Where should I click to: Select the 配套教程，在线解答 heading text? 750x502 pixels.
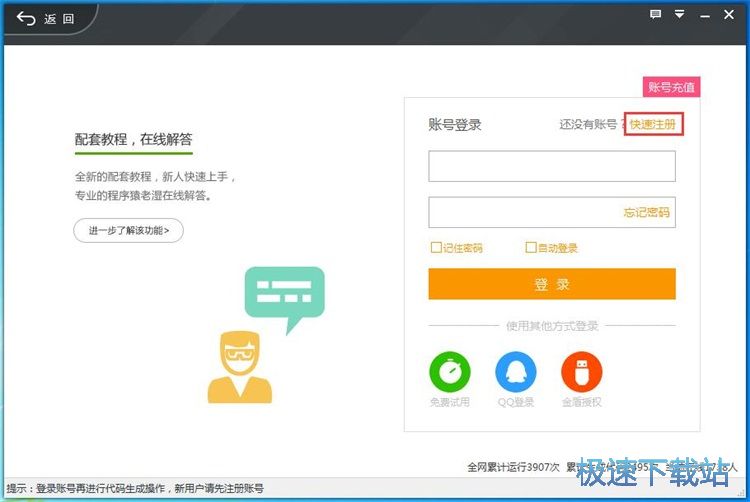(x=133, y=139)
